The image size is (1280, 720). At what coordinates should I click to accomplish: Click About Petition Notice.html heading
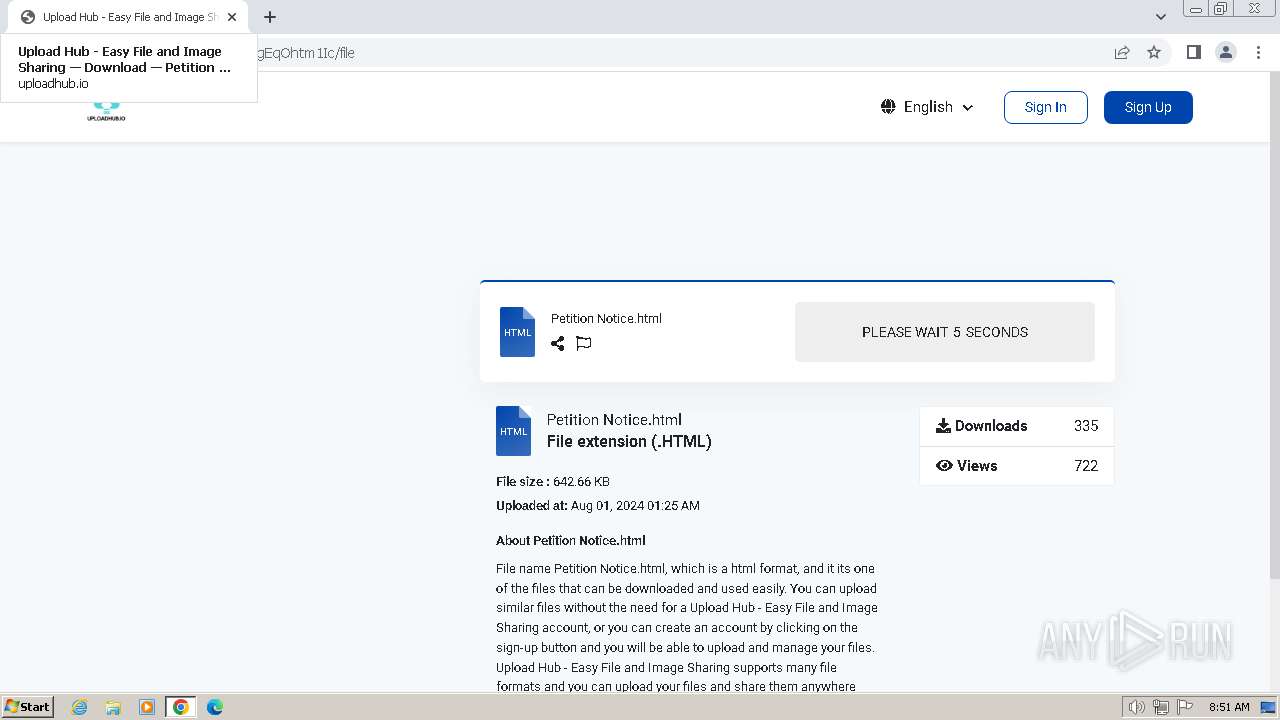coord(571,541)
